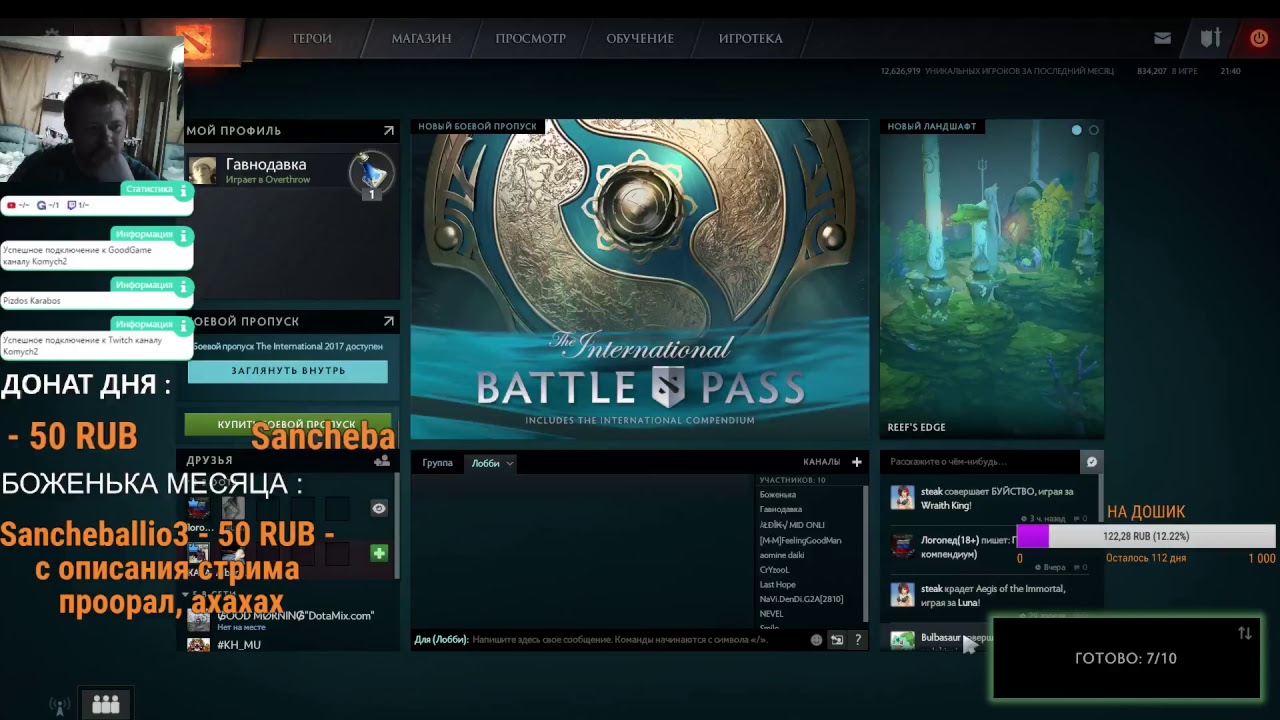The width and height of the screenshot is (1280, 720).
Task: Click the swap arrows in ready box
Action: pyautogui.click(x=1245, y=633)
